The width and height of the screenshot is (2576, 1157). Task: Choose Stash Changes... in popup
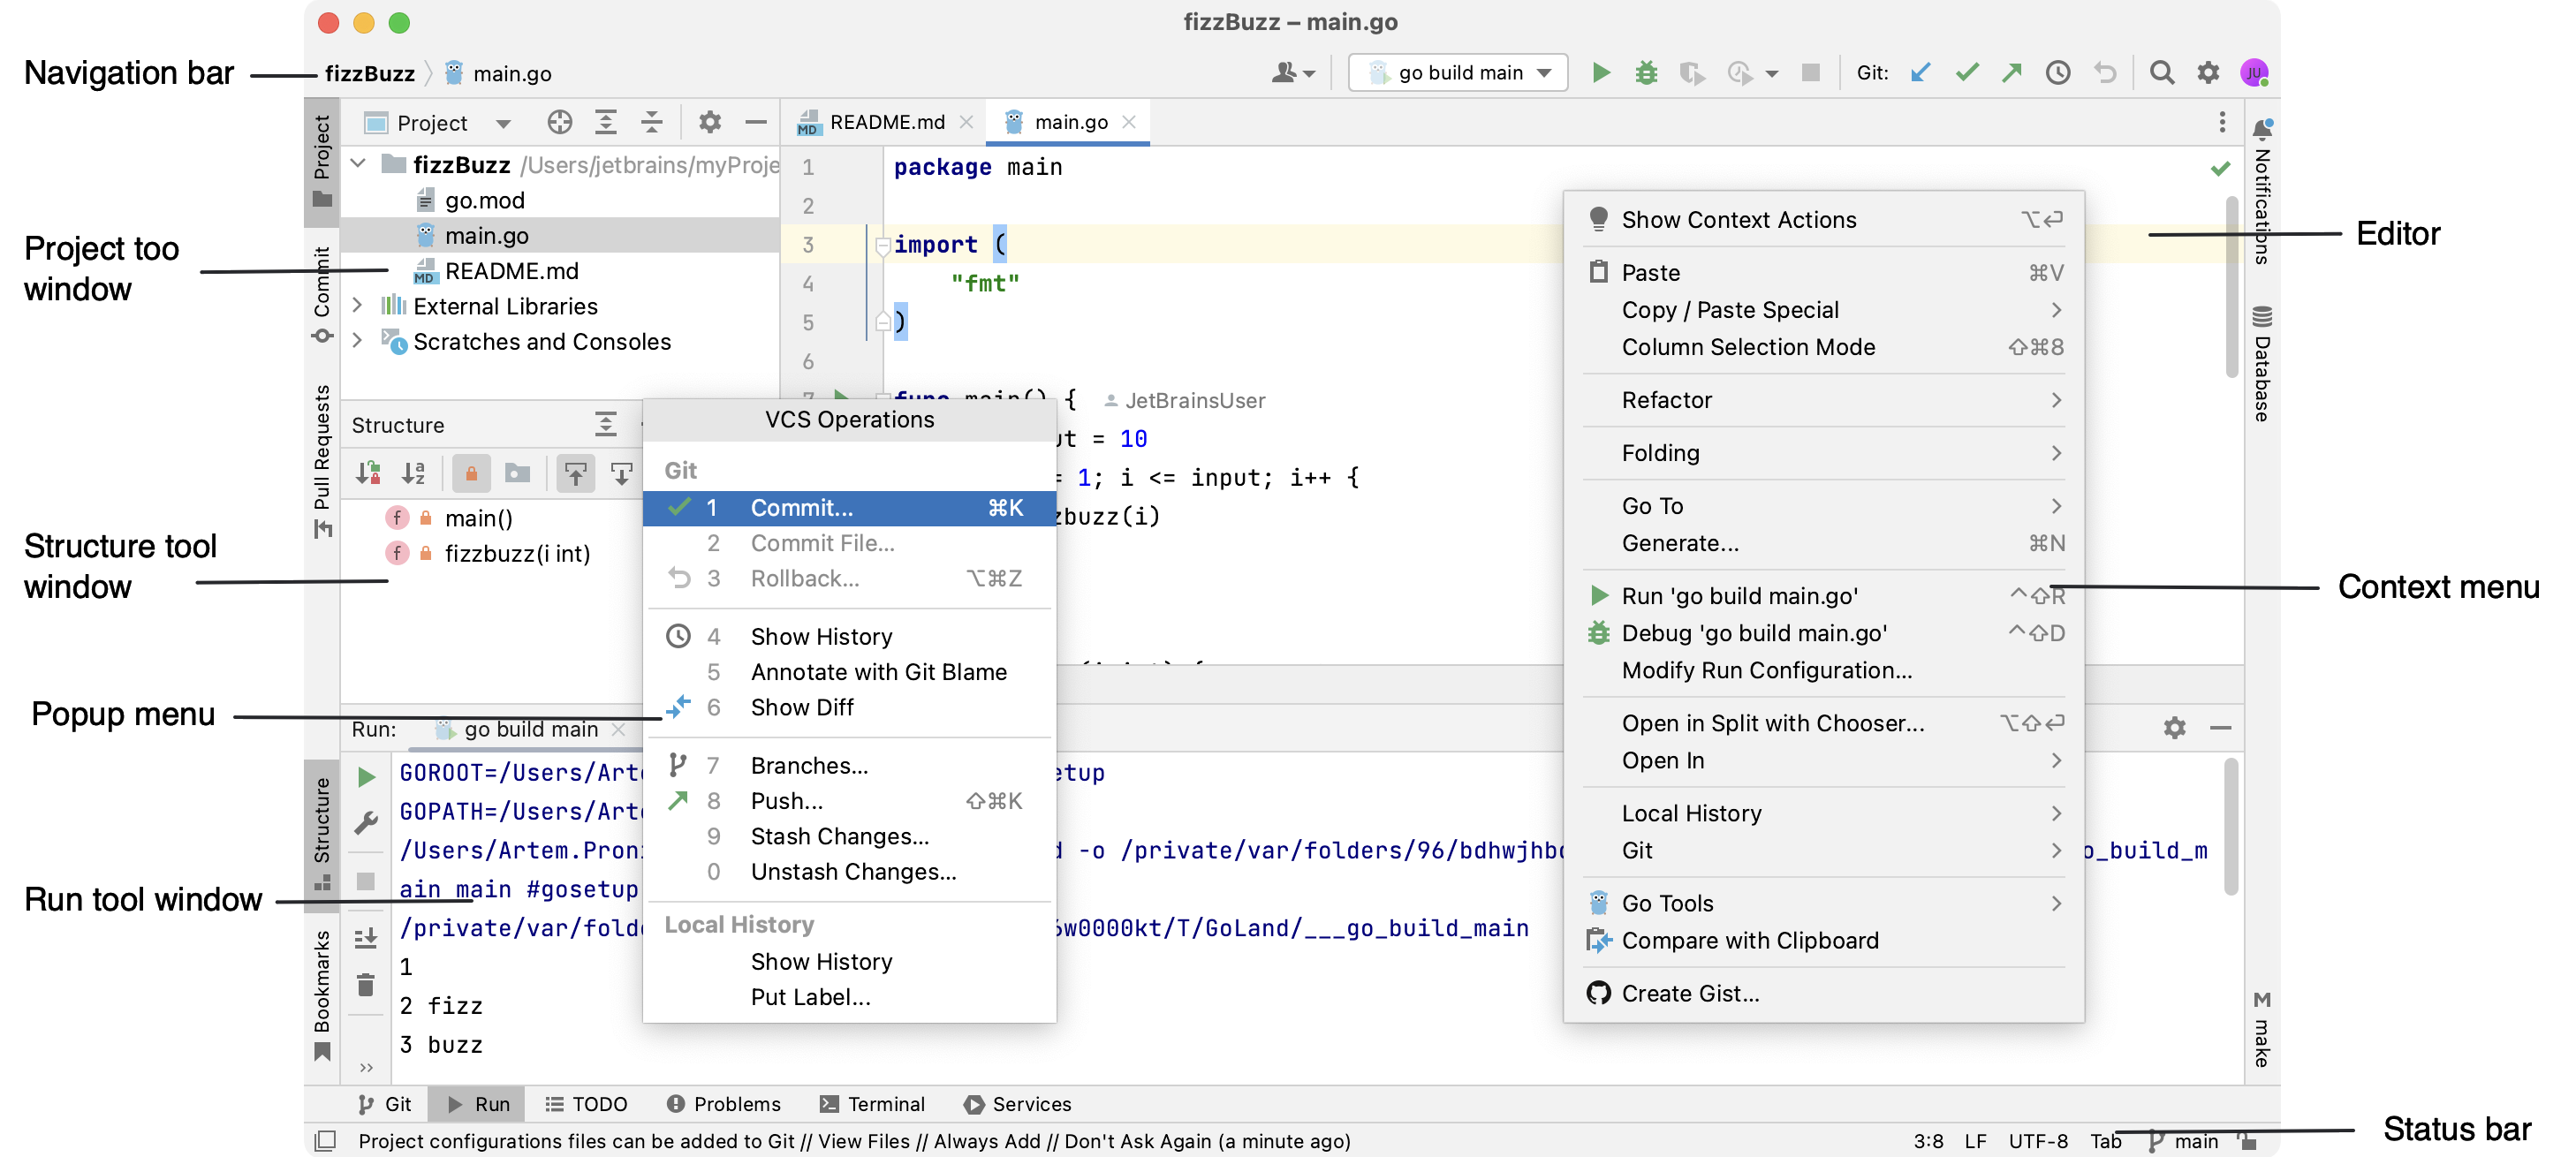850,836
